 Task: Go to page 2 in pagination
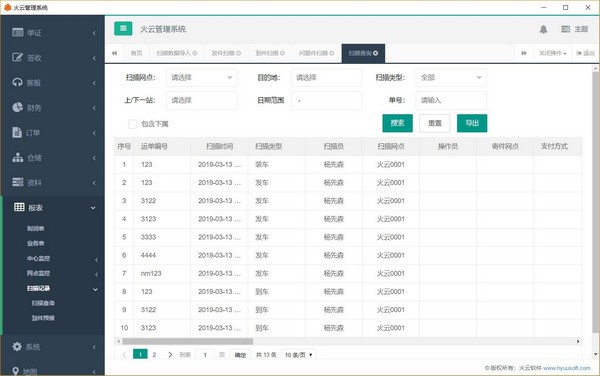click(x=154, y=355)
